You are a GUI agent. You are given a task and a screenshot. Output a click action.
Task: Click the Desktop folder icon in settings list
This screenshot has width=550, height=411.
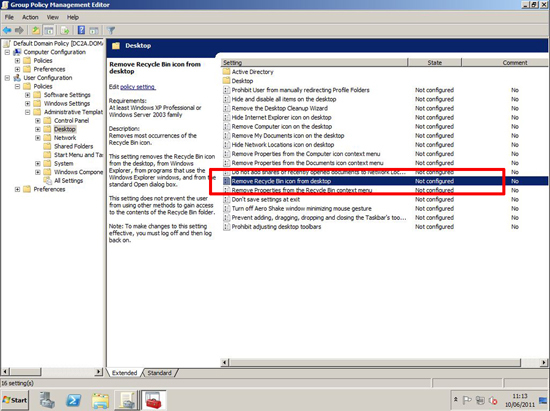[x=226, y=81]
